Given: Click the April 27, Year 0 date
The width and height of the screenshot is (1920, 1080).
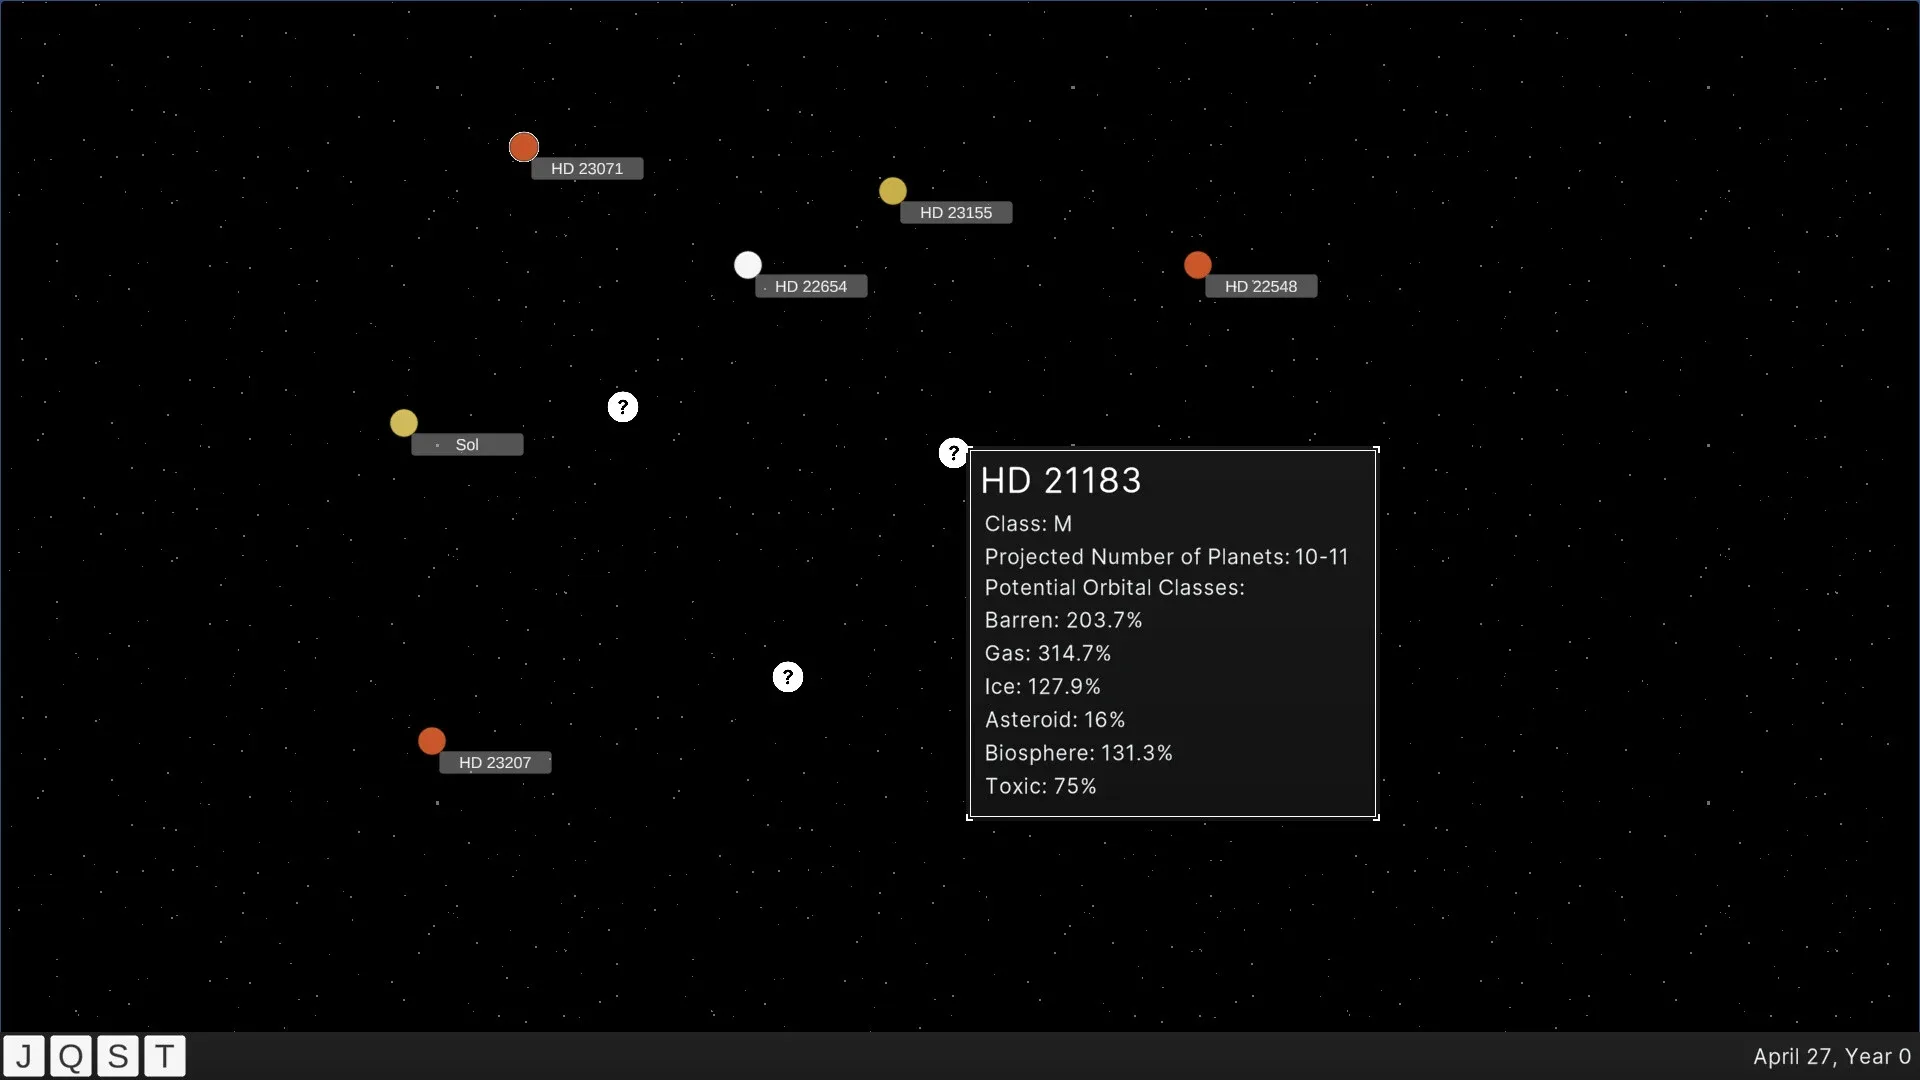Looking at the screenshot, I should pyautogui.click(x=1831, y=1057).
